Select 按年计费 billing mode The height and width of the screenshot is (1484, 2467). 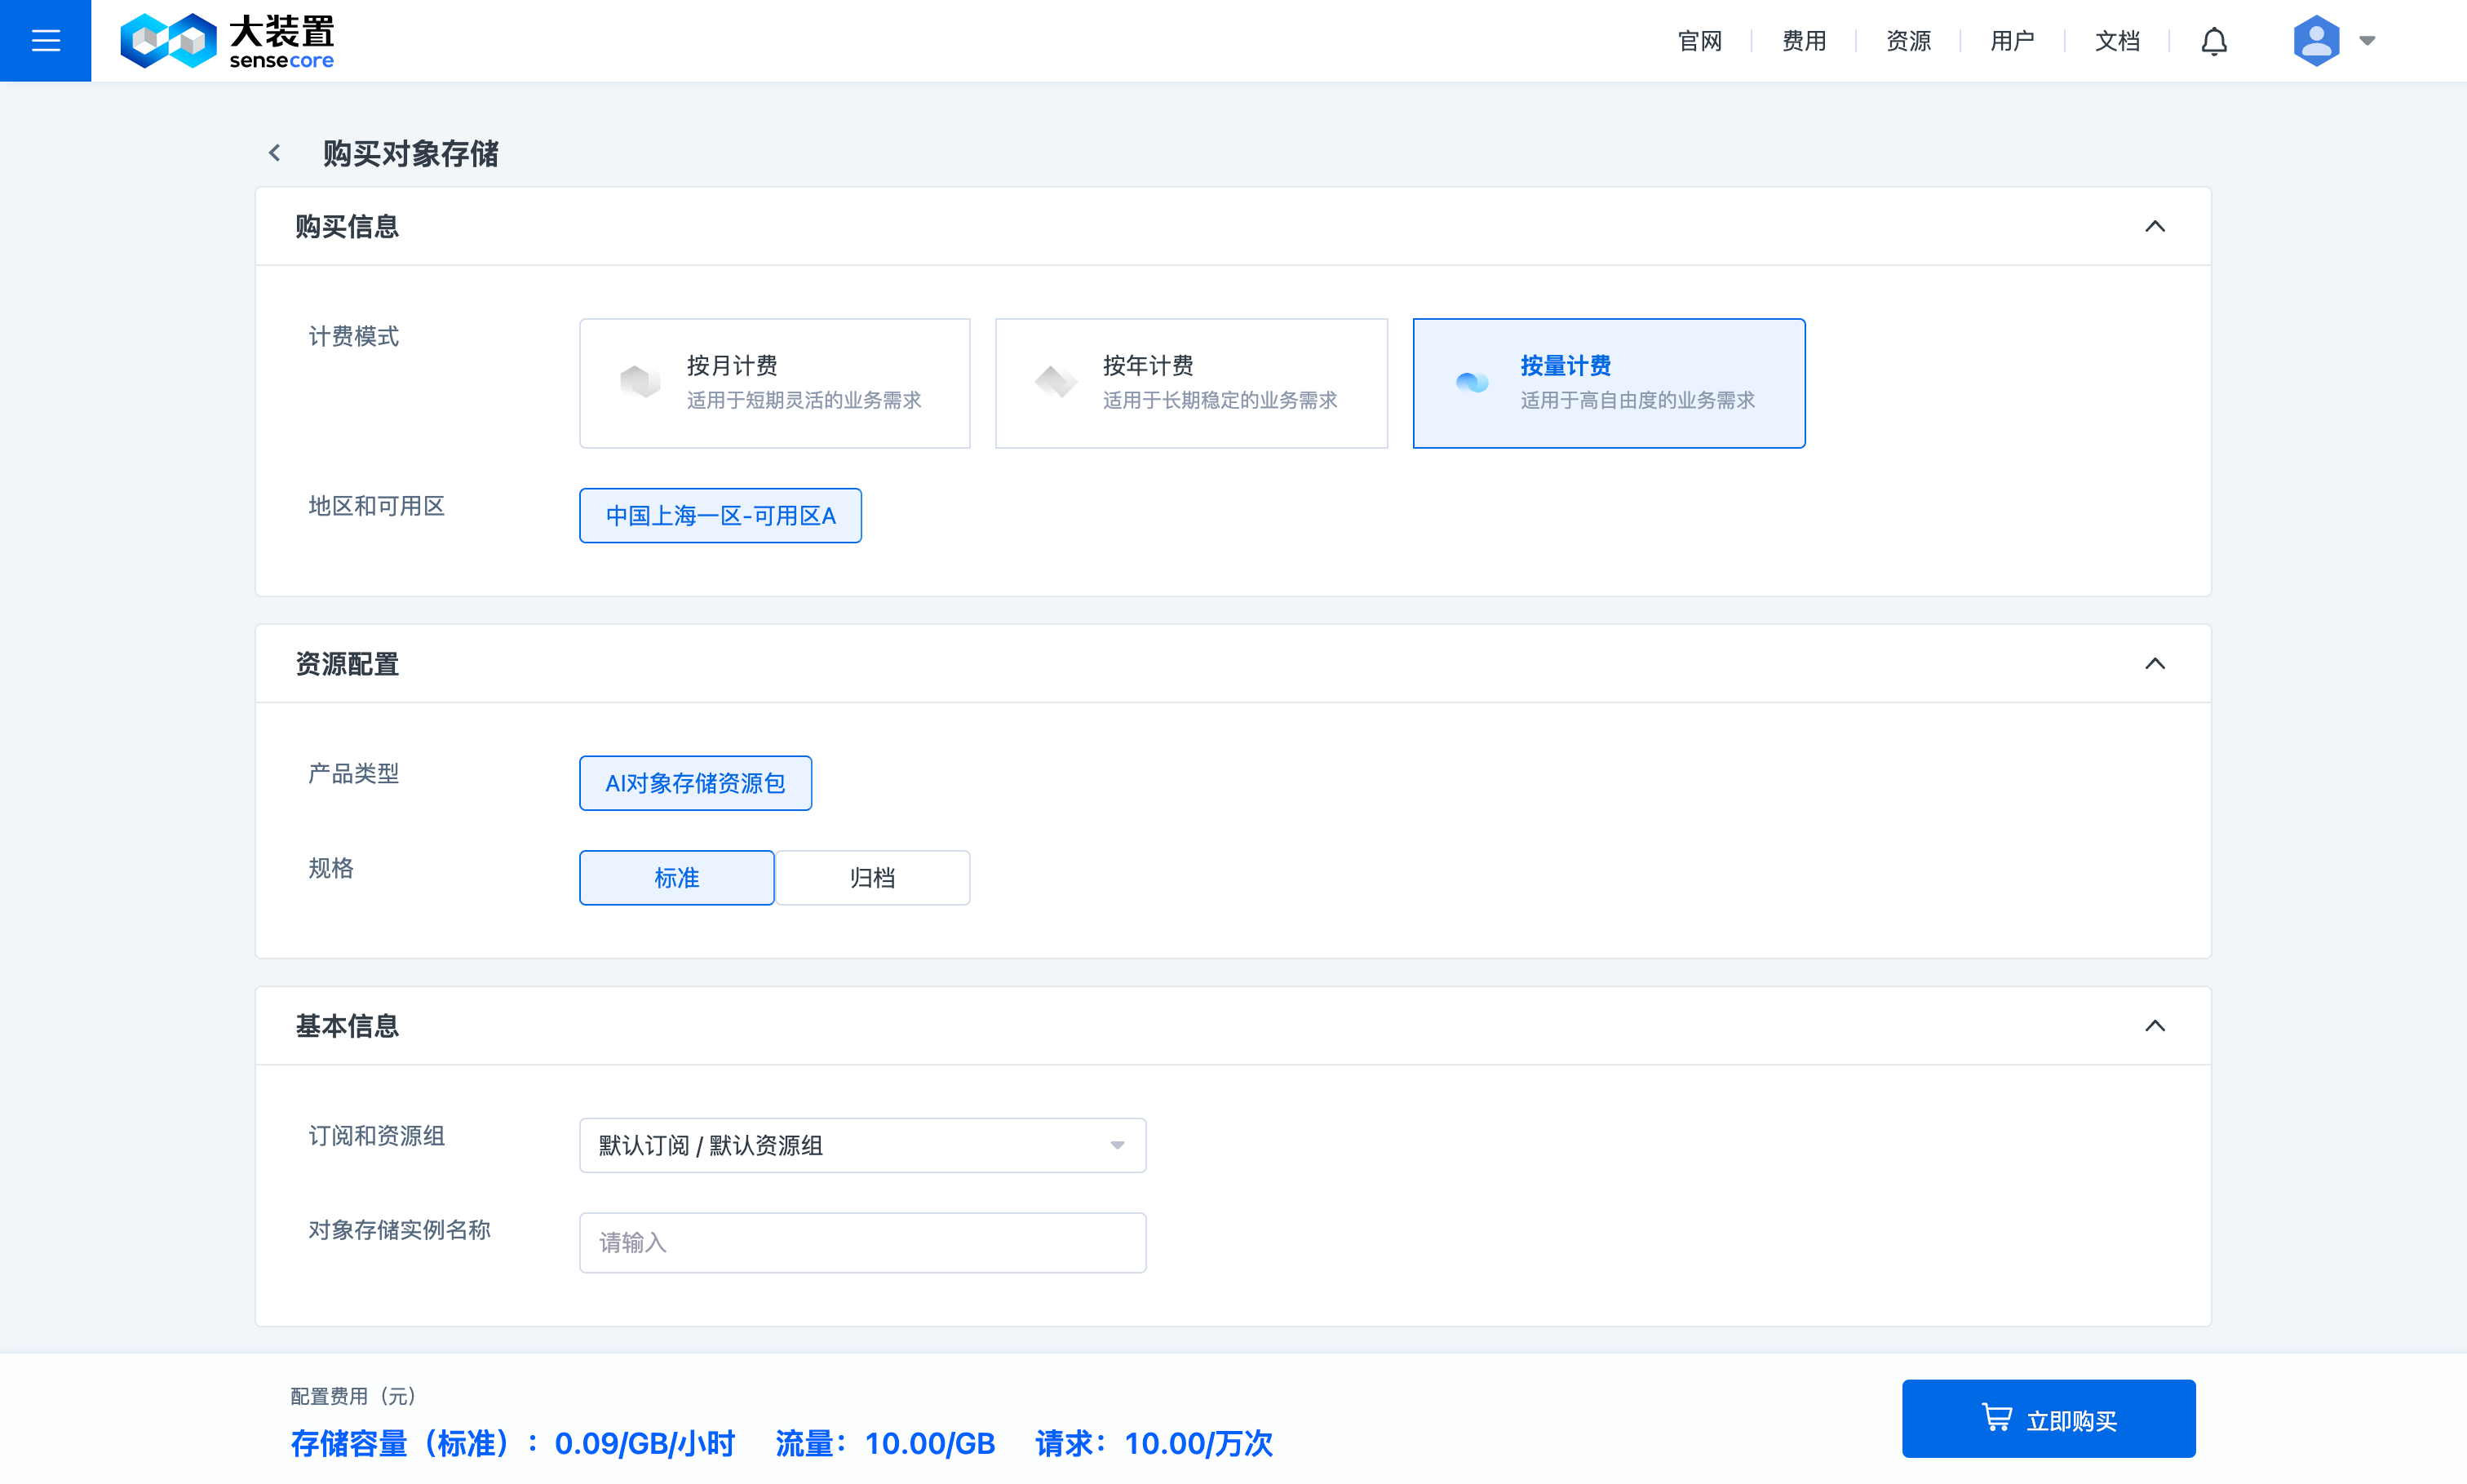click(1191, 383)
